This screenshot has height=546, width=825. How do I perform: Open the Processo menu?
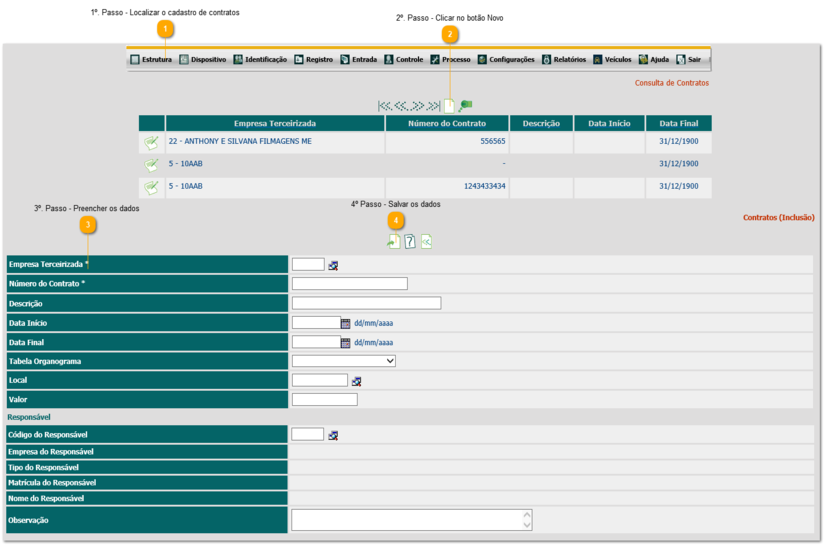pos(450,59)
